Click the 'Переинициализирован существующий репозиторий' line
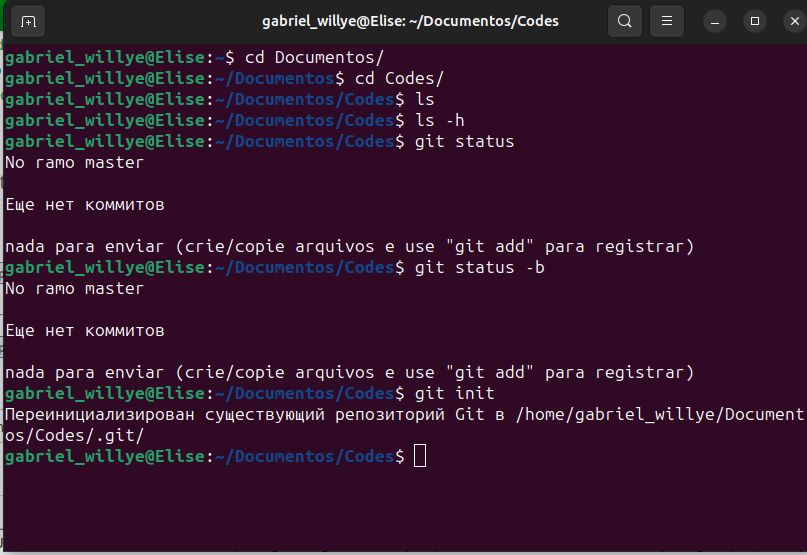The width and height of the screenshot is (807, 555). point(404,414)
